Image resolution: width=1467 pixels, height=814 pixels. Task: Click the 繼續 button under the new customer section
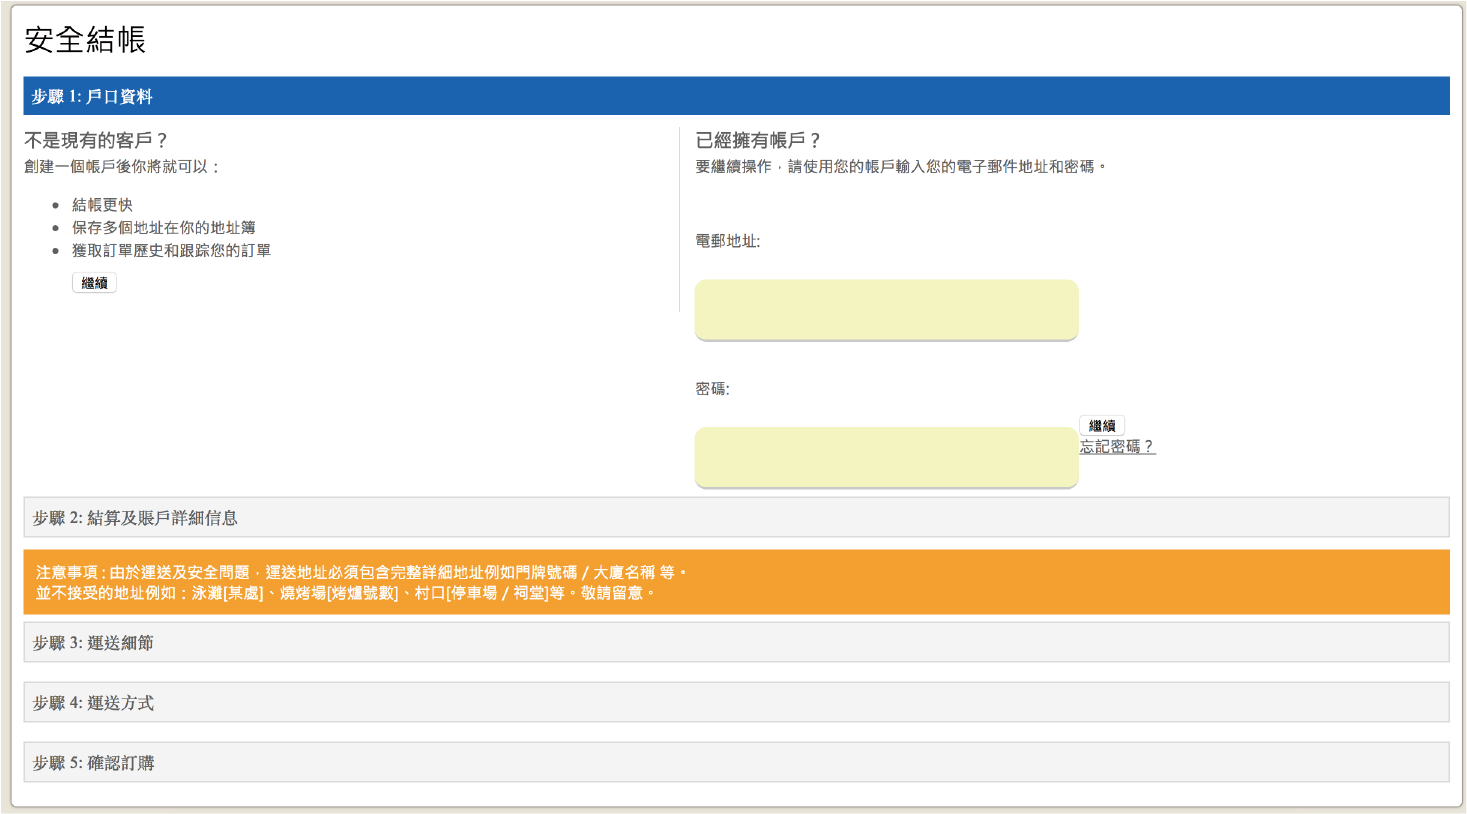coord(94,282)
